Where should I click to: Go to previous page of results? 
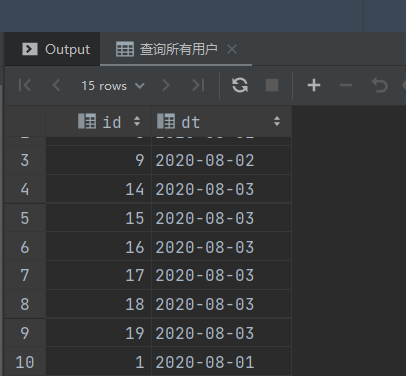pos(56,85)
